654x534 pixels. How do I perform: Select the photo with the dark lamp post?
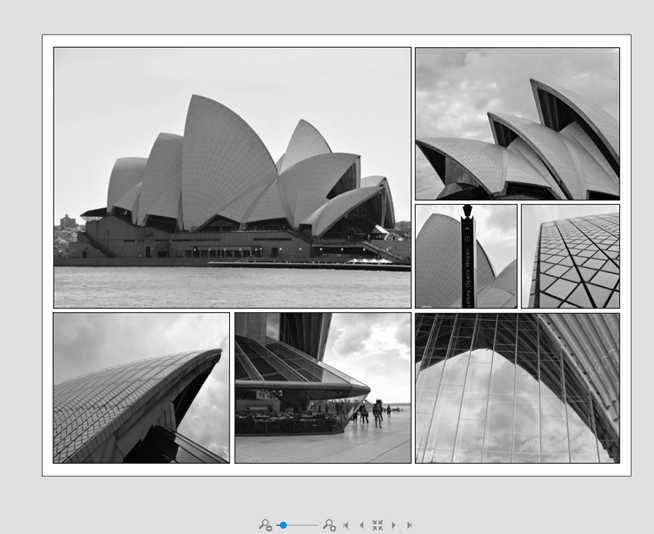[x=466, y=256]
